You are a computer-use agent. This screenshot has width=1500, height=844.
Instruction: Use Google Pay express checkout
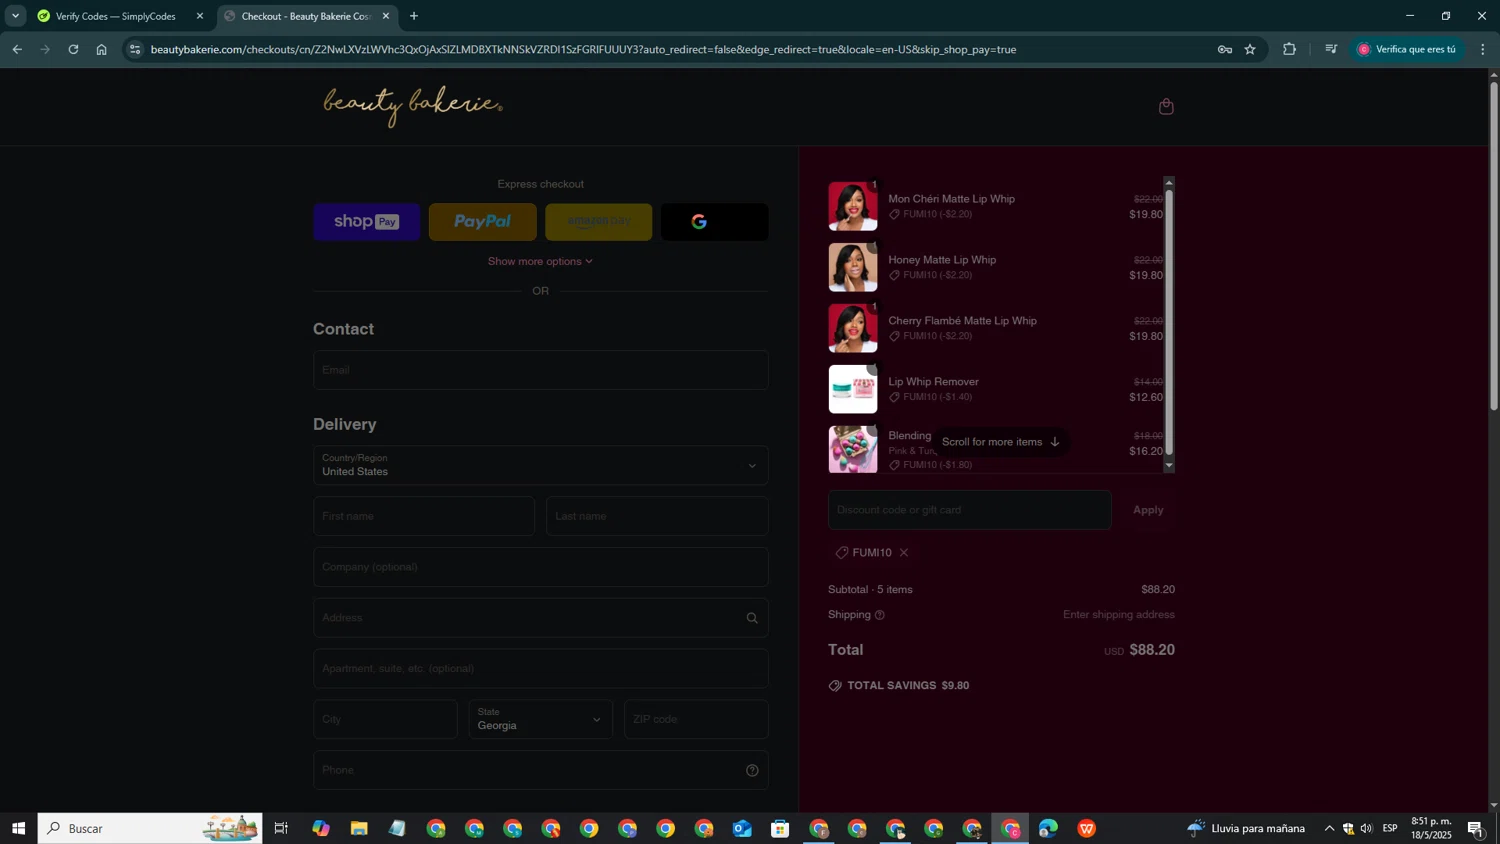point(714,222)
